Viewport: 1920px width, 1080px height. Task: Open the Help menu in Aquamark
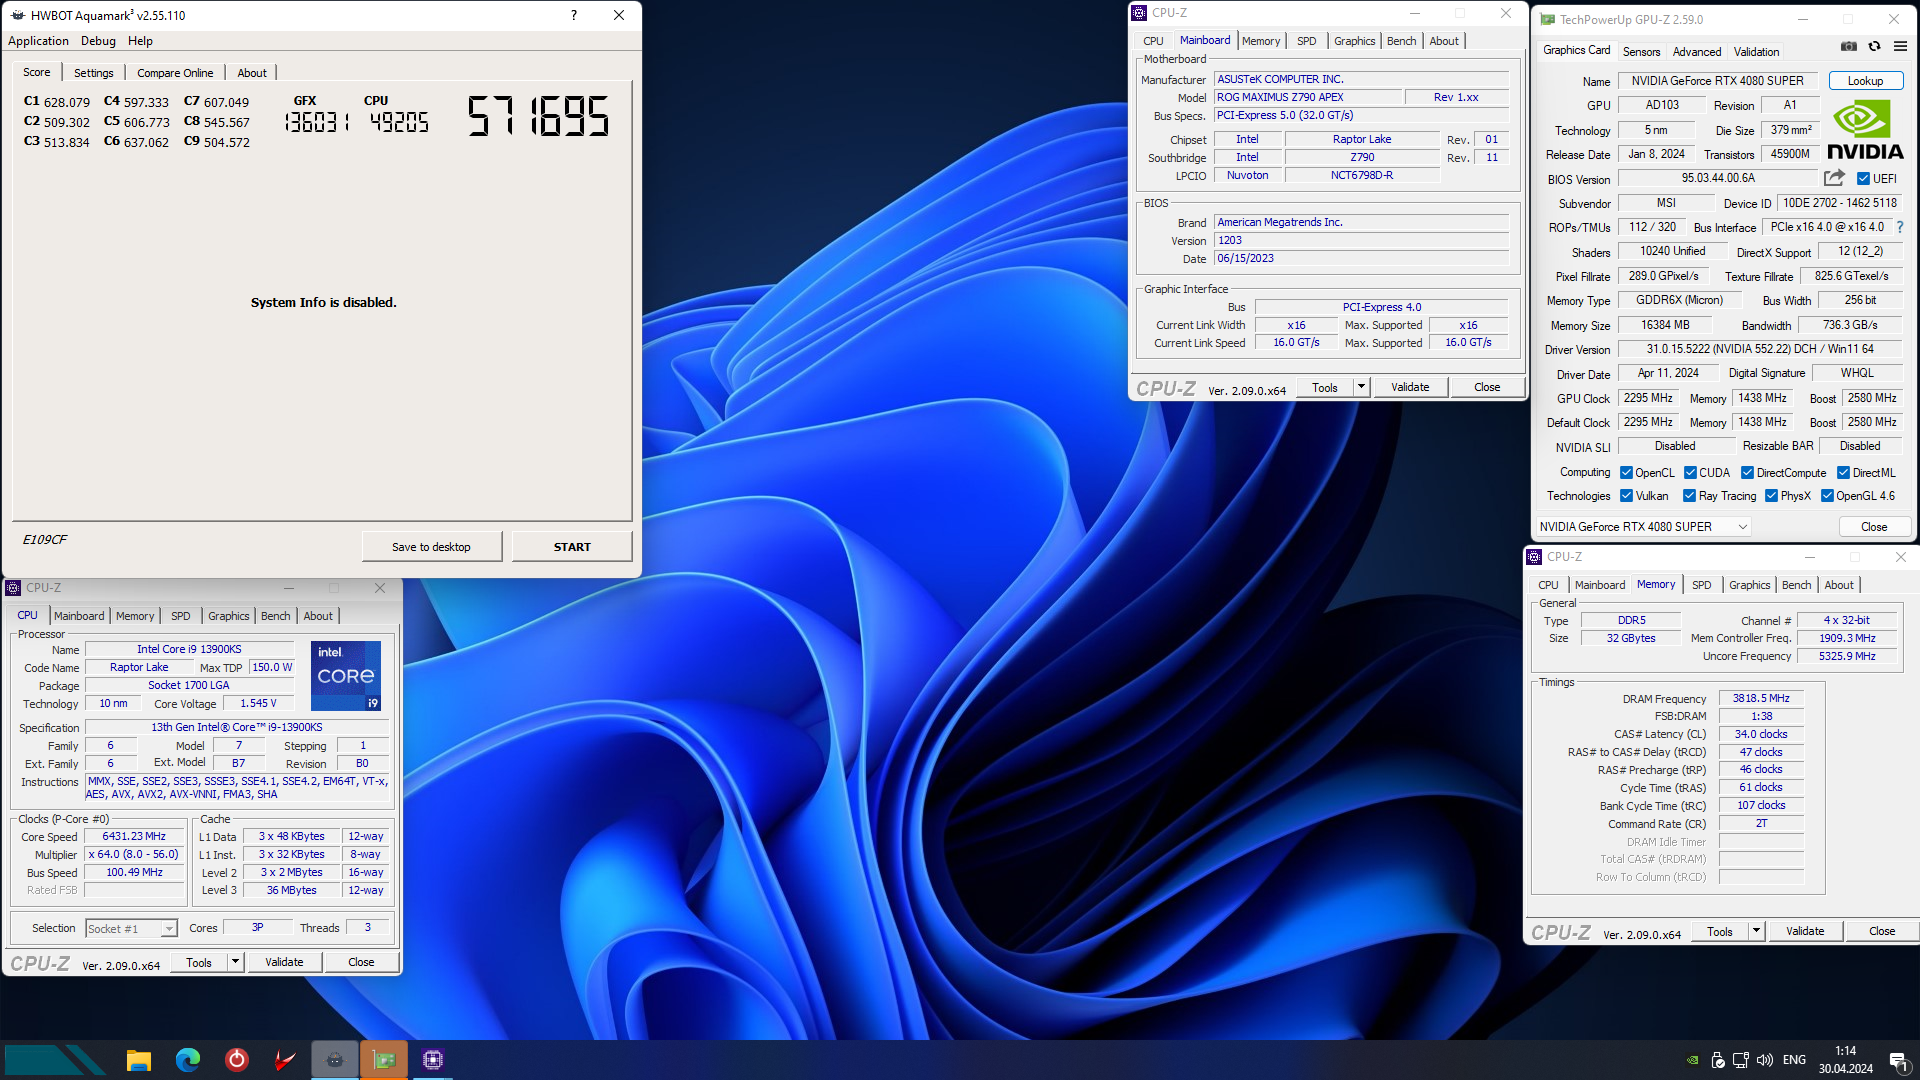(140, 41)
